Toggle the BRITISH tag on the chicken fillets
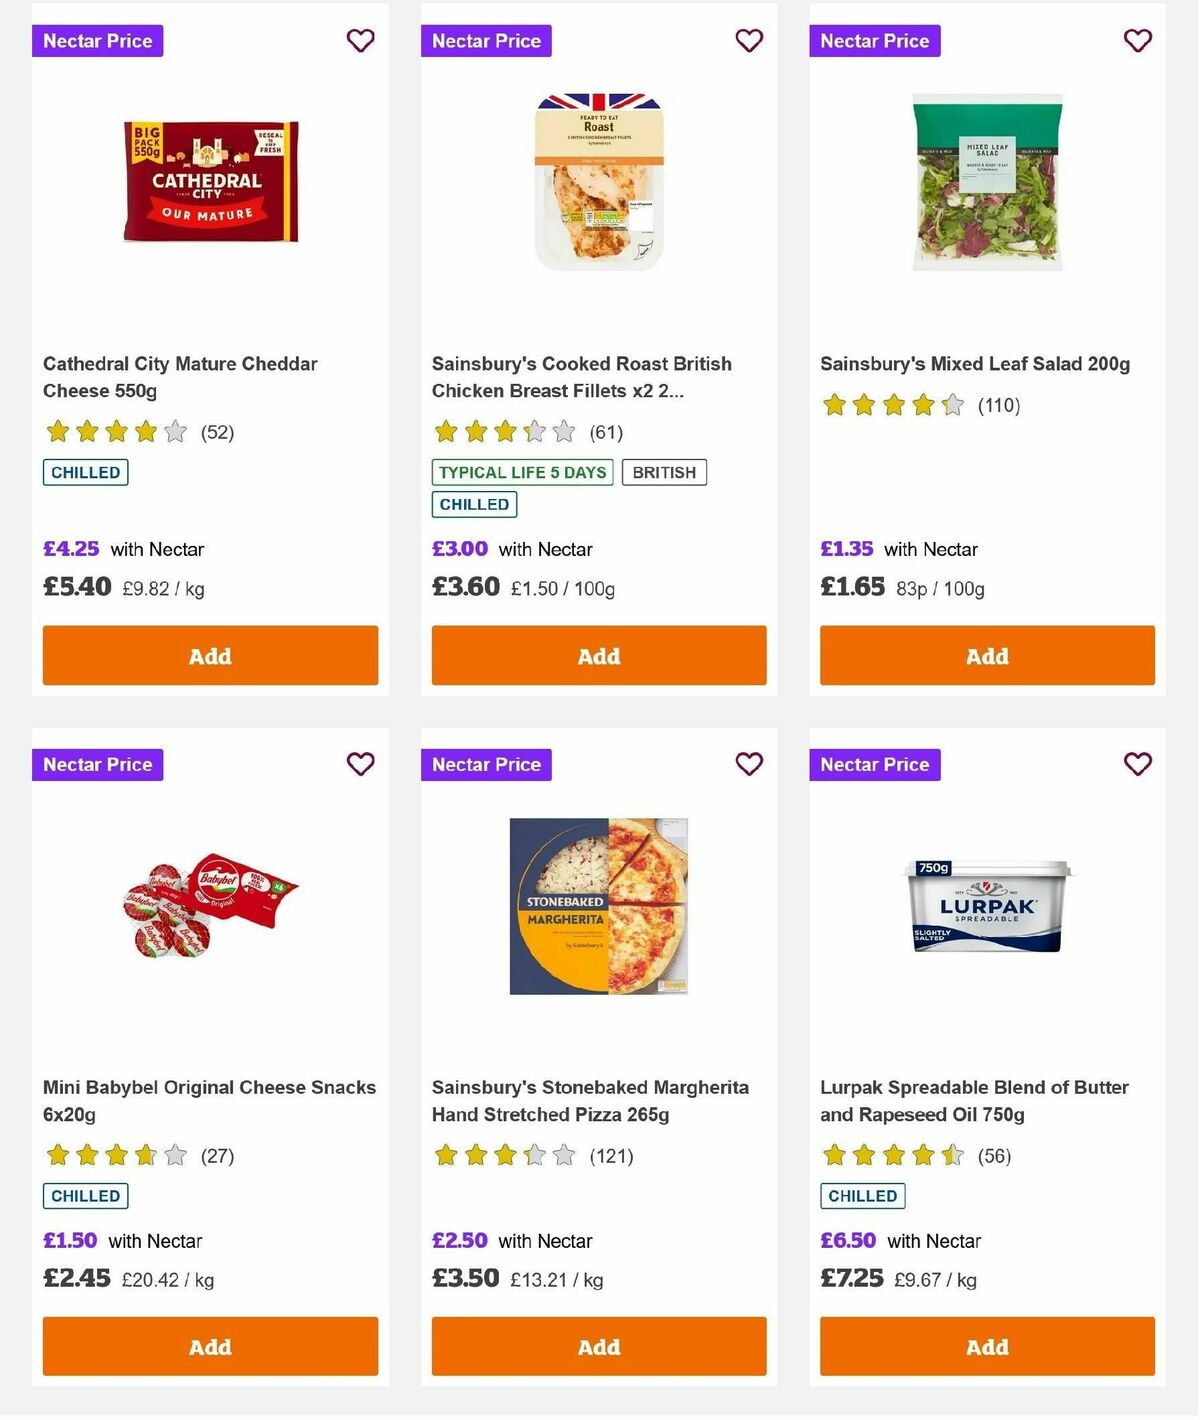The width and height of the screenshot is (1200, 1420). click(x=664, y=471)
